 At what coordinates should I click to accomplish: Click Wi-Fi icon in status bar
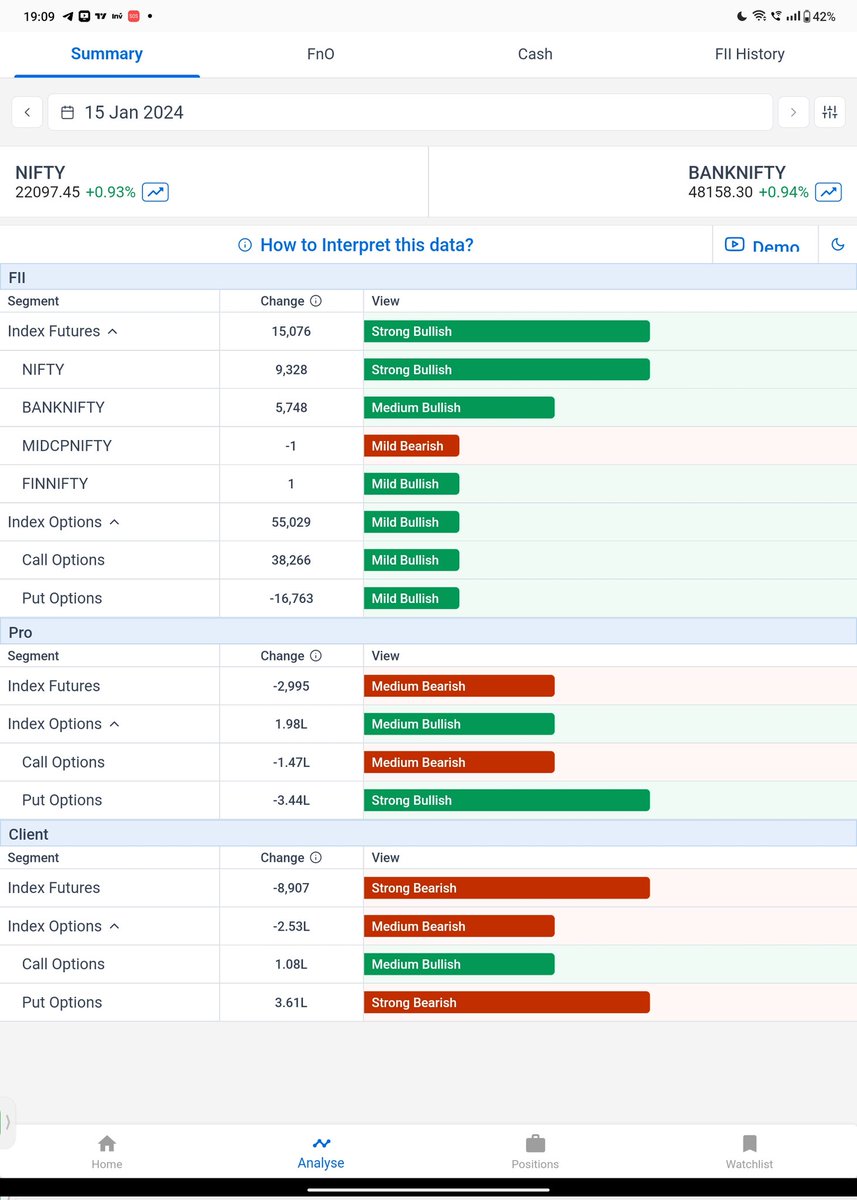[x=759, y=17]
